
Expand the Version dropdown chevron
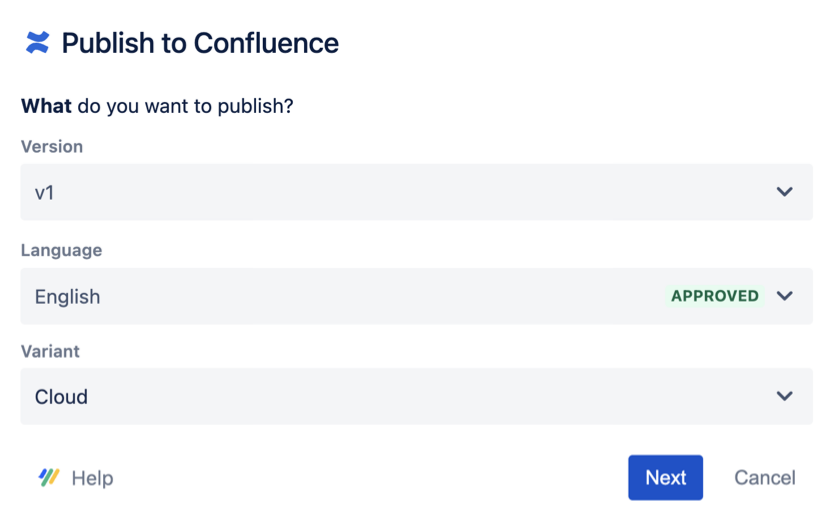[x=784, y=192]
